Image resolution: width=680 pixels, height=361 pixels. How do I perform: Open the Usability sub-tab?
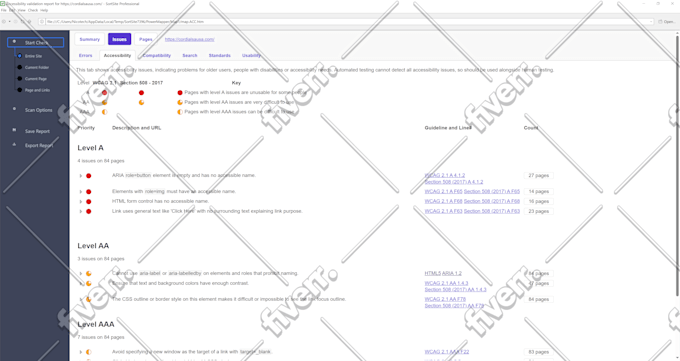(x=252, y=56)
